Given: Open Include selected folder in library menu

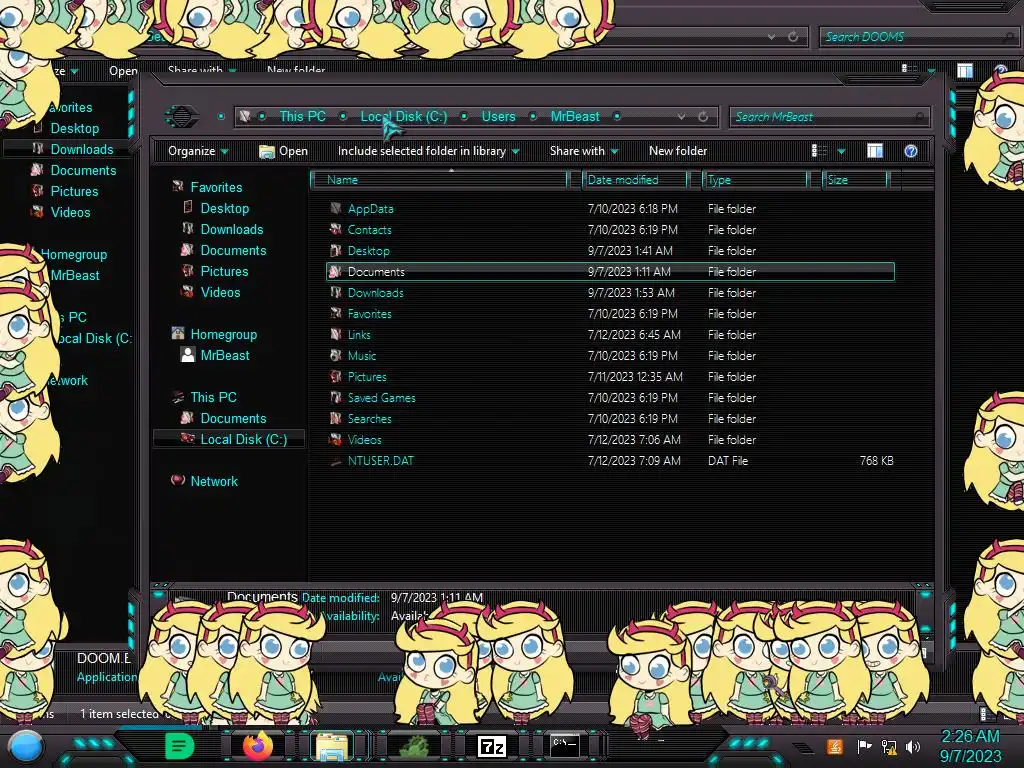Looking at the screenshot, I should pos(428,151).
